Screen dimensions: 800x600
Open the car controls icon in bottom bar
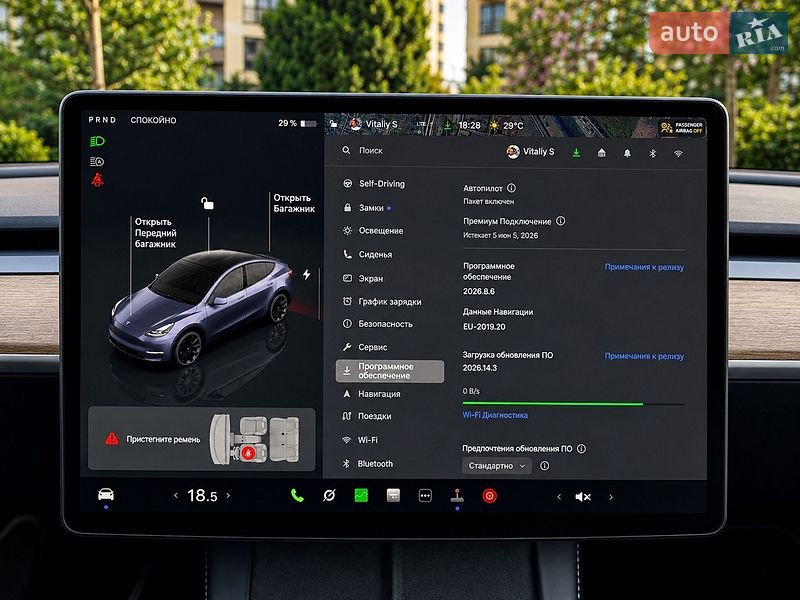coord(106,494)
